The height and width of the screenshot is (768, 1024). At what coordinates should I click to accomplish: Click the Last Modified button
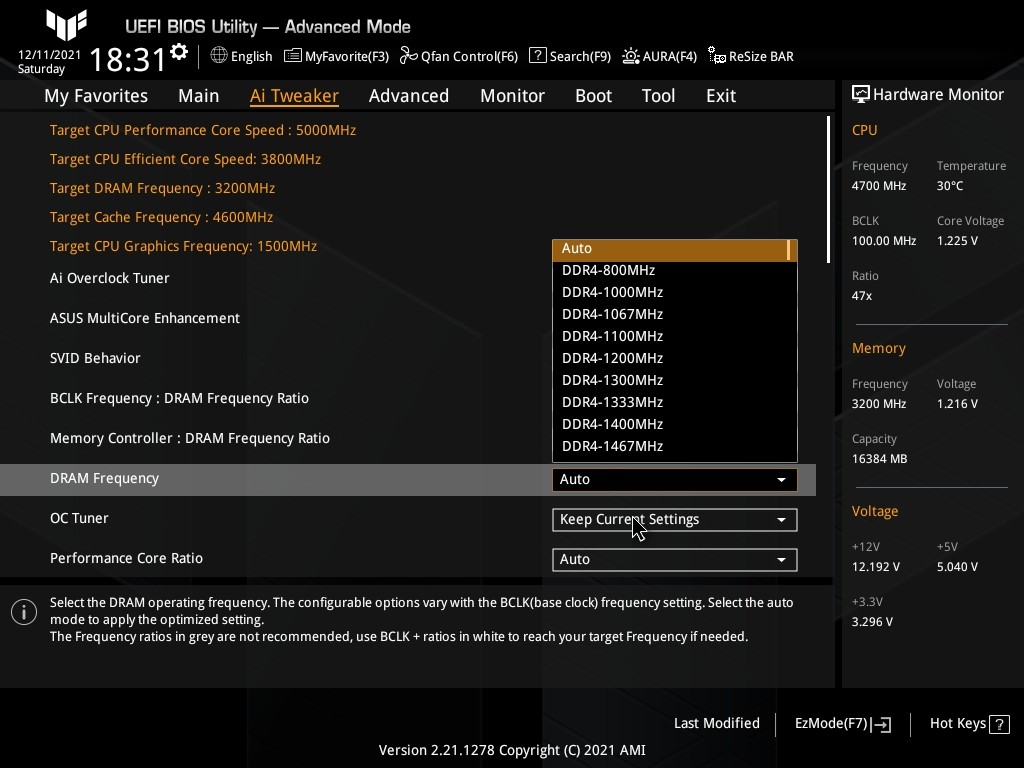pos(716,723)
